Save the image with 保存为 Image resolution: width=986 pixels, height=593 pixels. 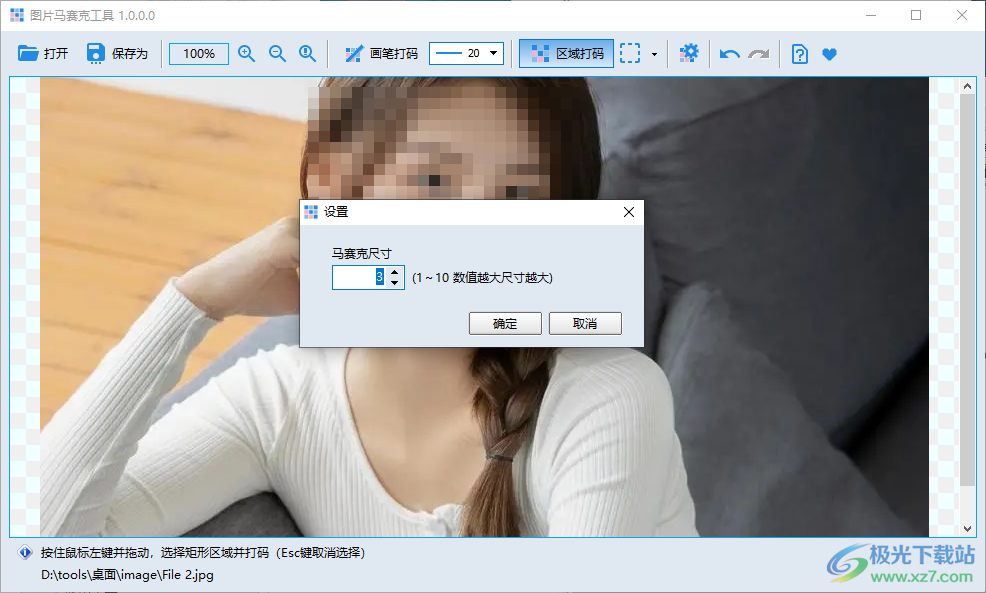(117, 53)
